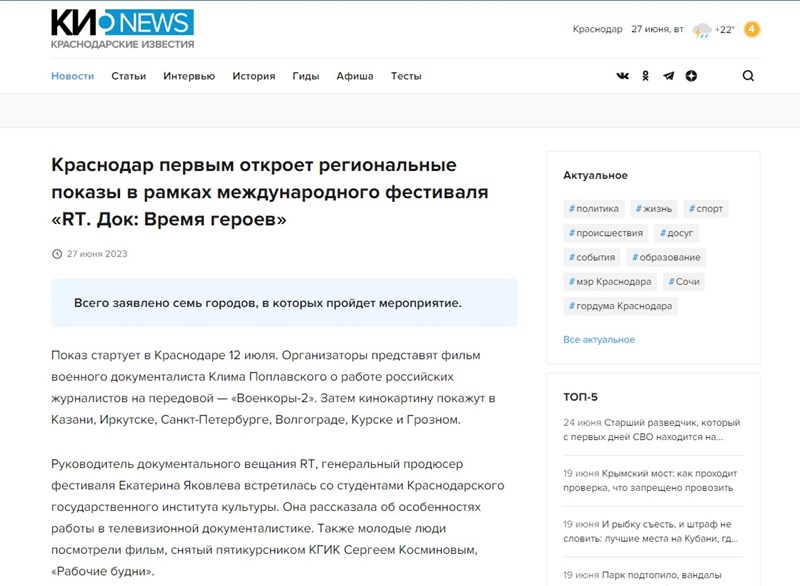Click the header date 27 июня, вт
The image size is (800, 586).
657,29
